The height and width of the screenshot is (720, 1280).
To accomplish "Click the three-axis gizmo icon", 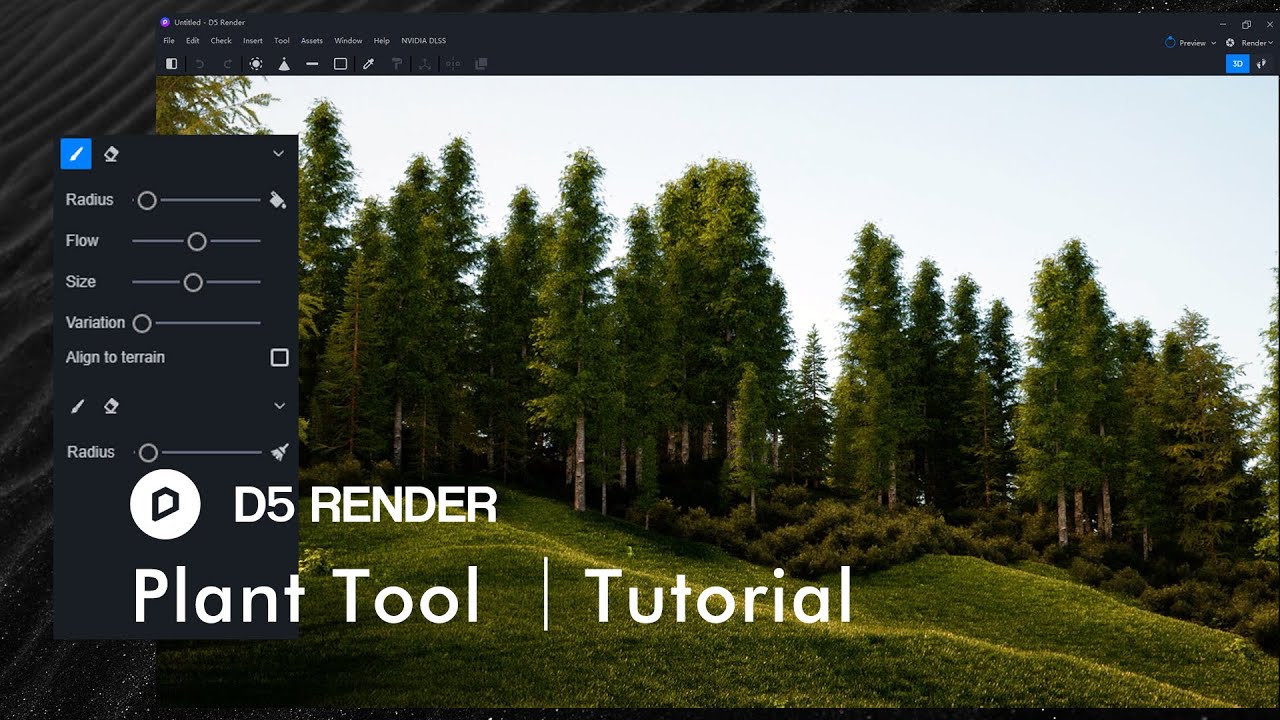I will (424, 64).
